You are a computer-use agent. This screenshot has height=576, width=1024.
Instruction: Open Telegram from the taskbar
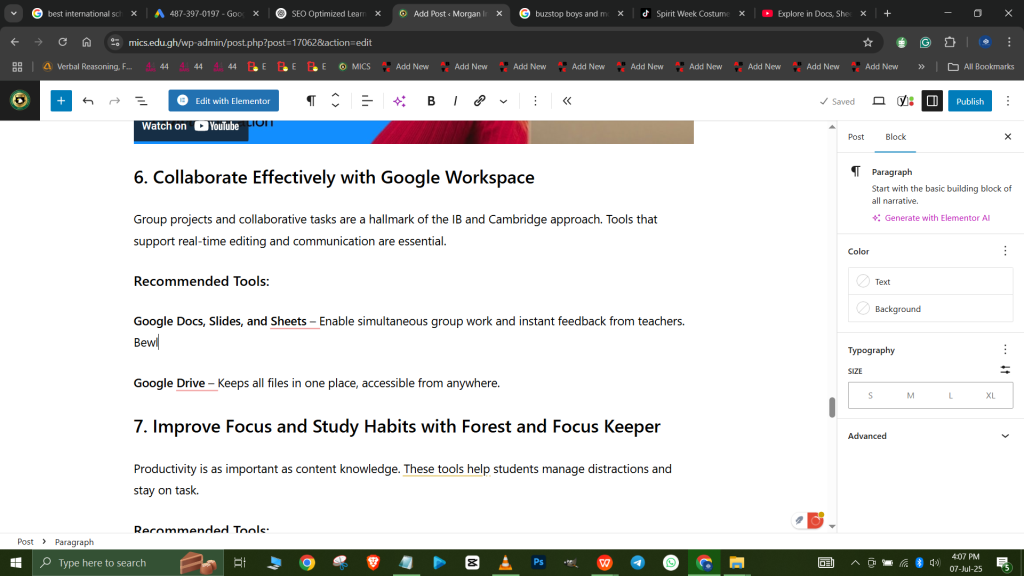(x=638, y=562)
